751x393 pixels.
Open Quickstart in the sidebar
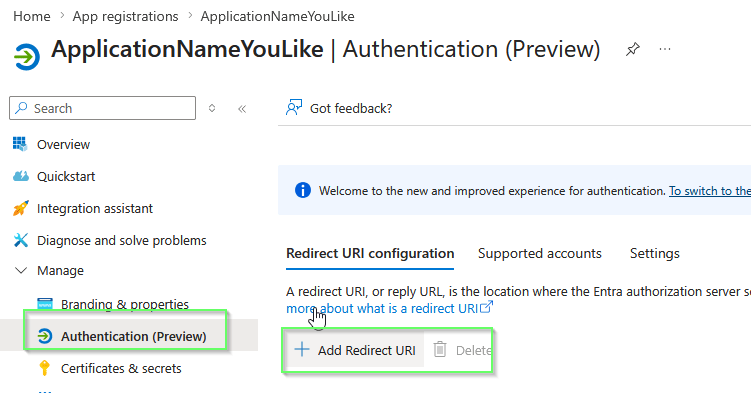pos(66,177)
